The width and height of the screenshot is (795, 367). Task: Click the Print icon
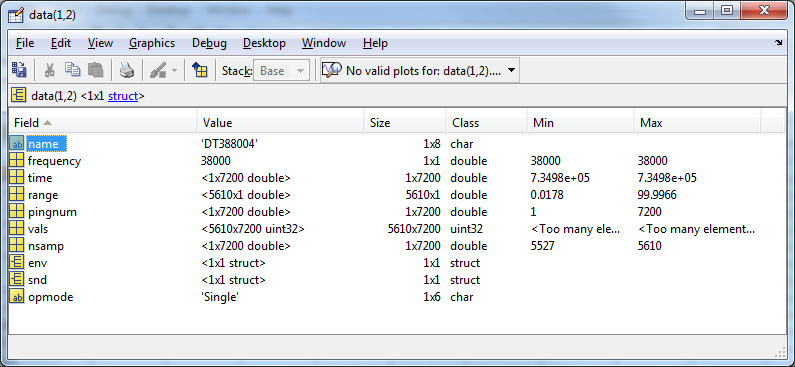127,70
